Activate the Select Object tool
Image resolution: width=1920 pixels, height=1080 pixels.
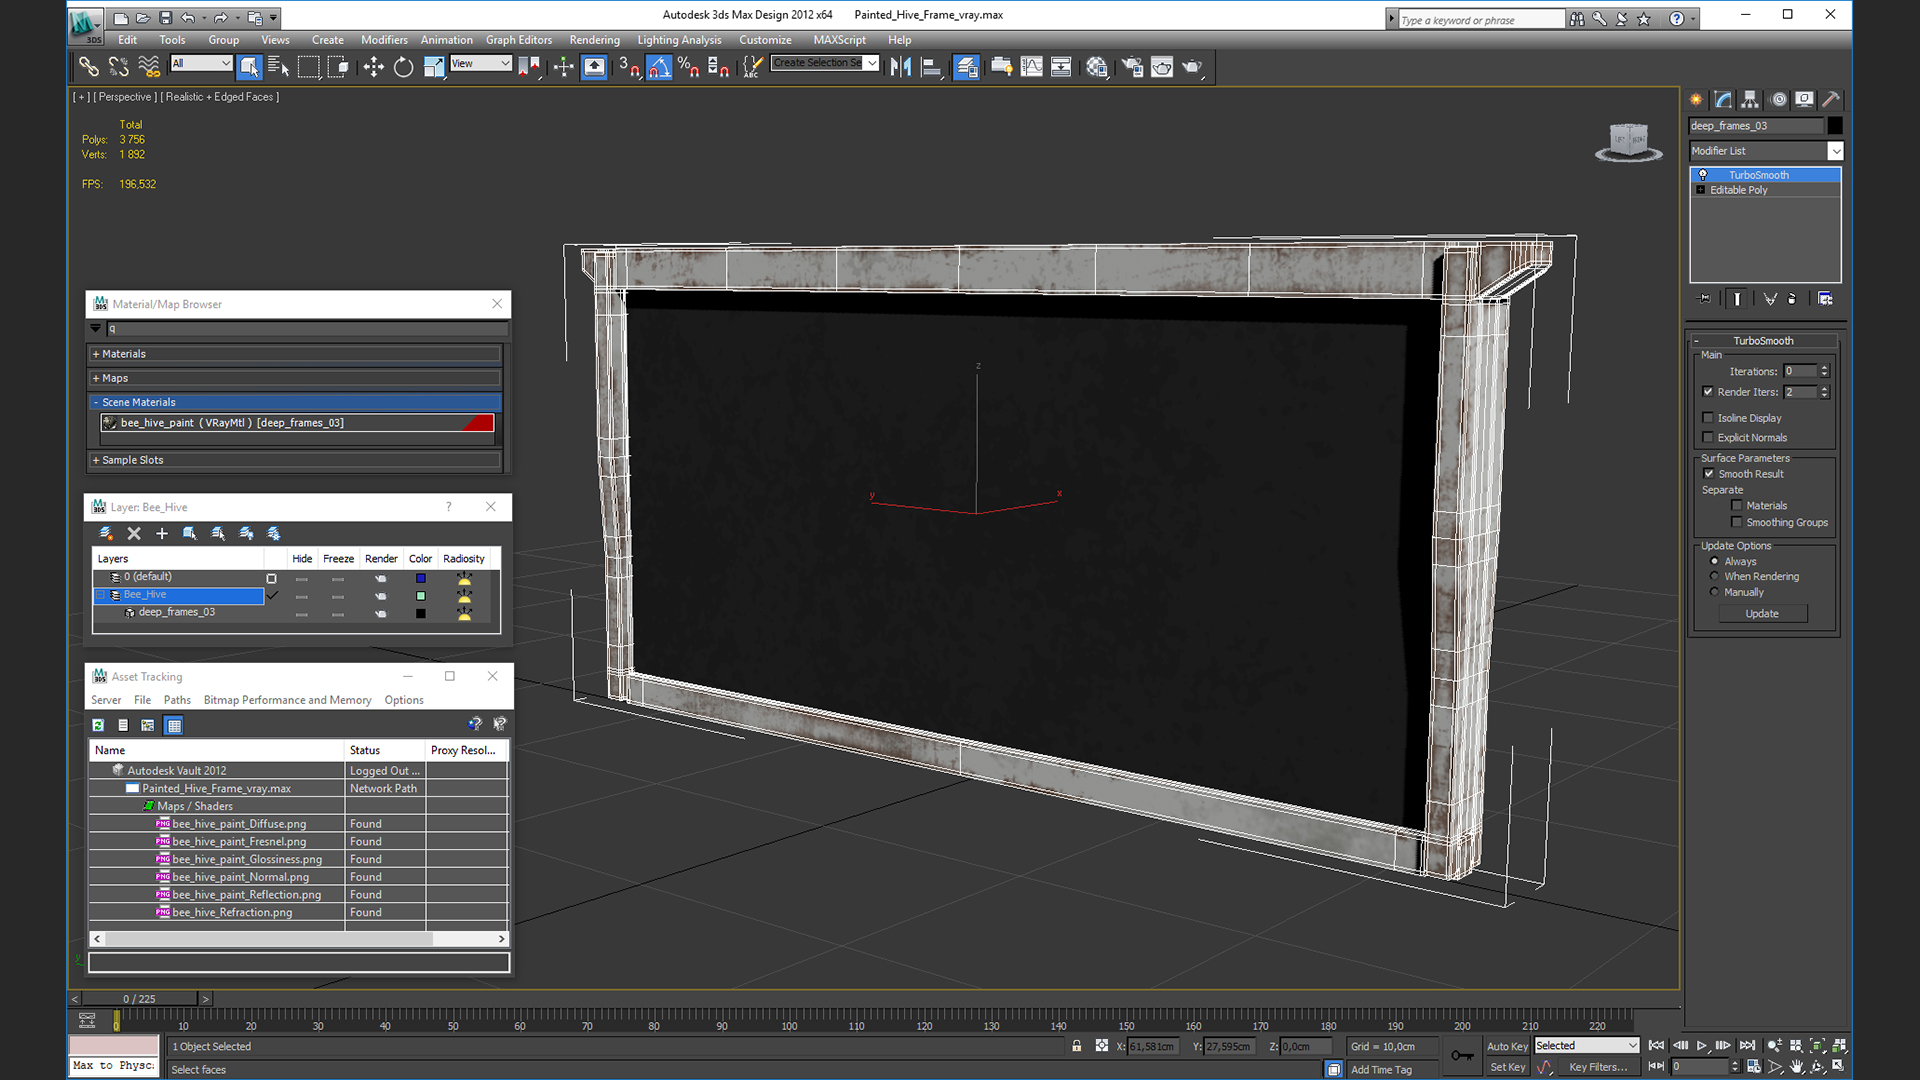point(249,67)
